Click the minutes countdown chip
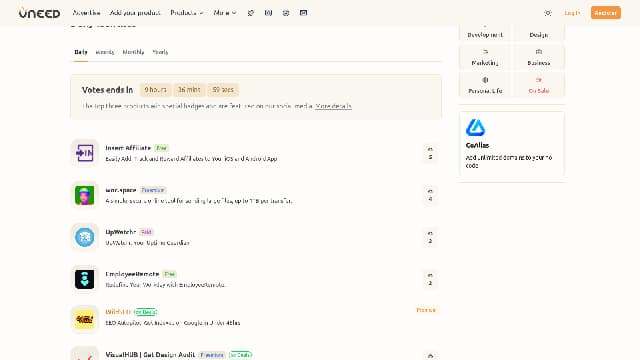Image resolution: width=640 pixels, height=360 pixels. [189, 90]
